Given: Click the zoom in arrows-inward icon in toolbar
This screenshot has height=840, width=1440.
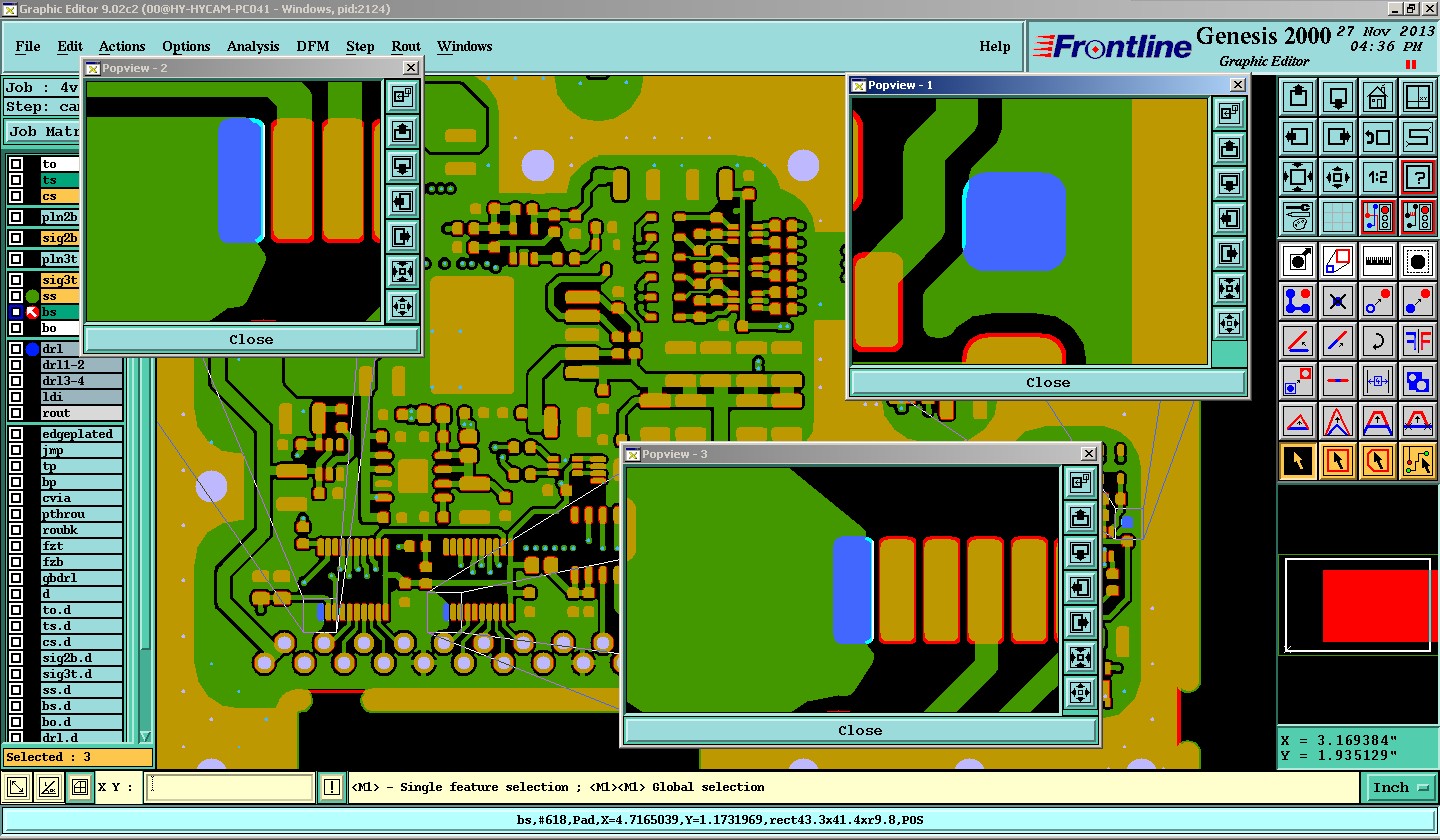Looking at the screenshot, I should [x=1298, y=178].
